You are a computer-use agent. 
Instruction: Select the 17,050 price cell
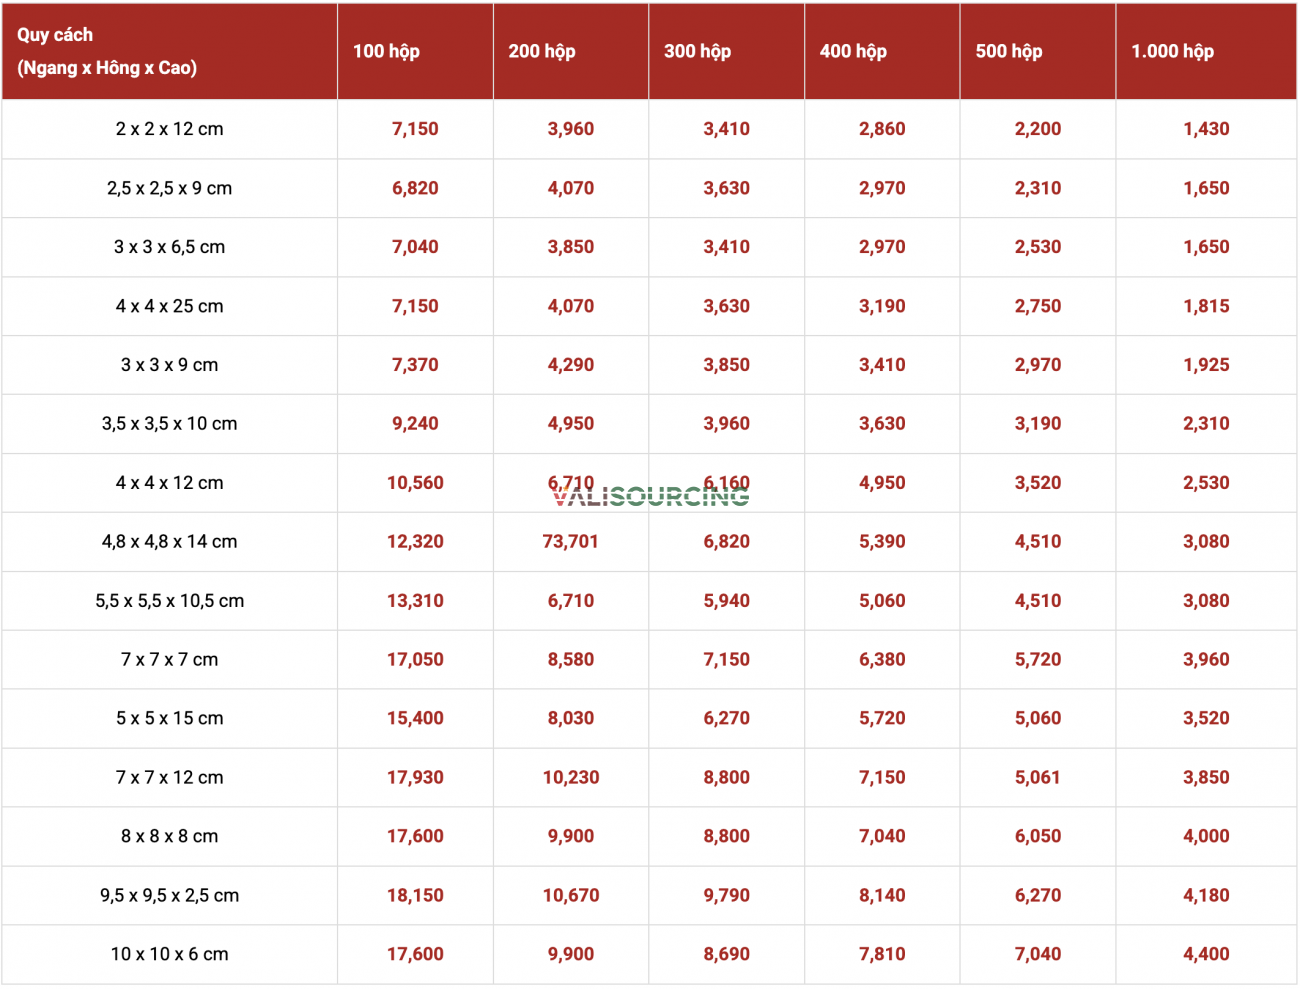(415, 660)
